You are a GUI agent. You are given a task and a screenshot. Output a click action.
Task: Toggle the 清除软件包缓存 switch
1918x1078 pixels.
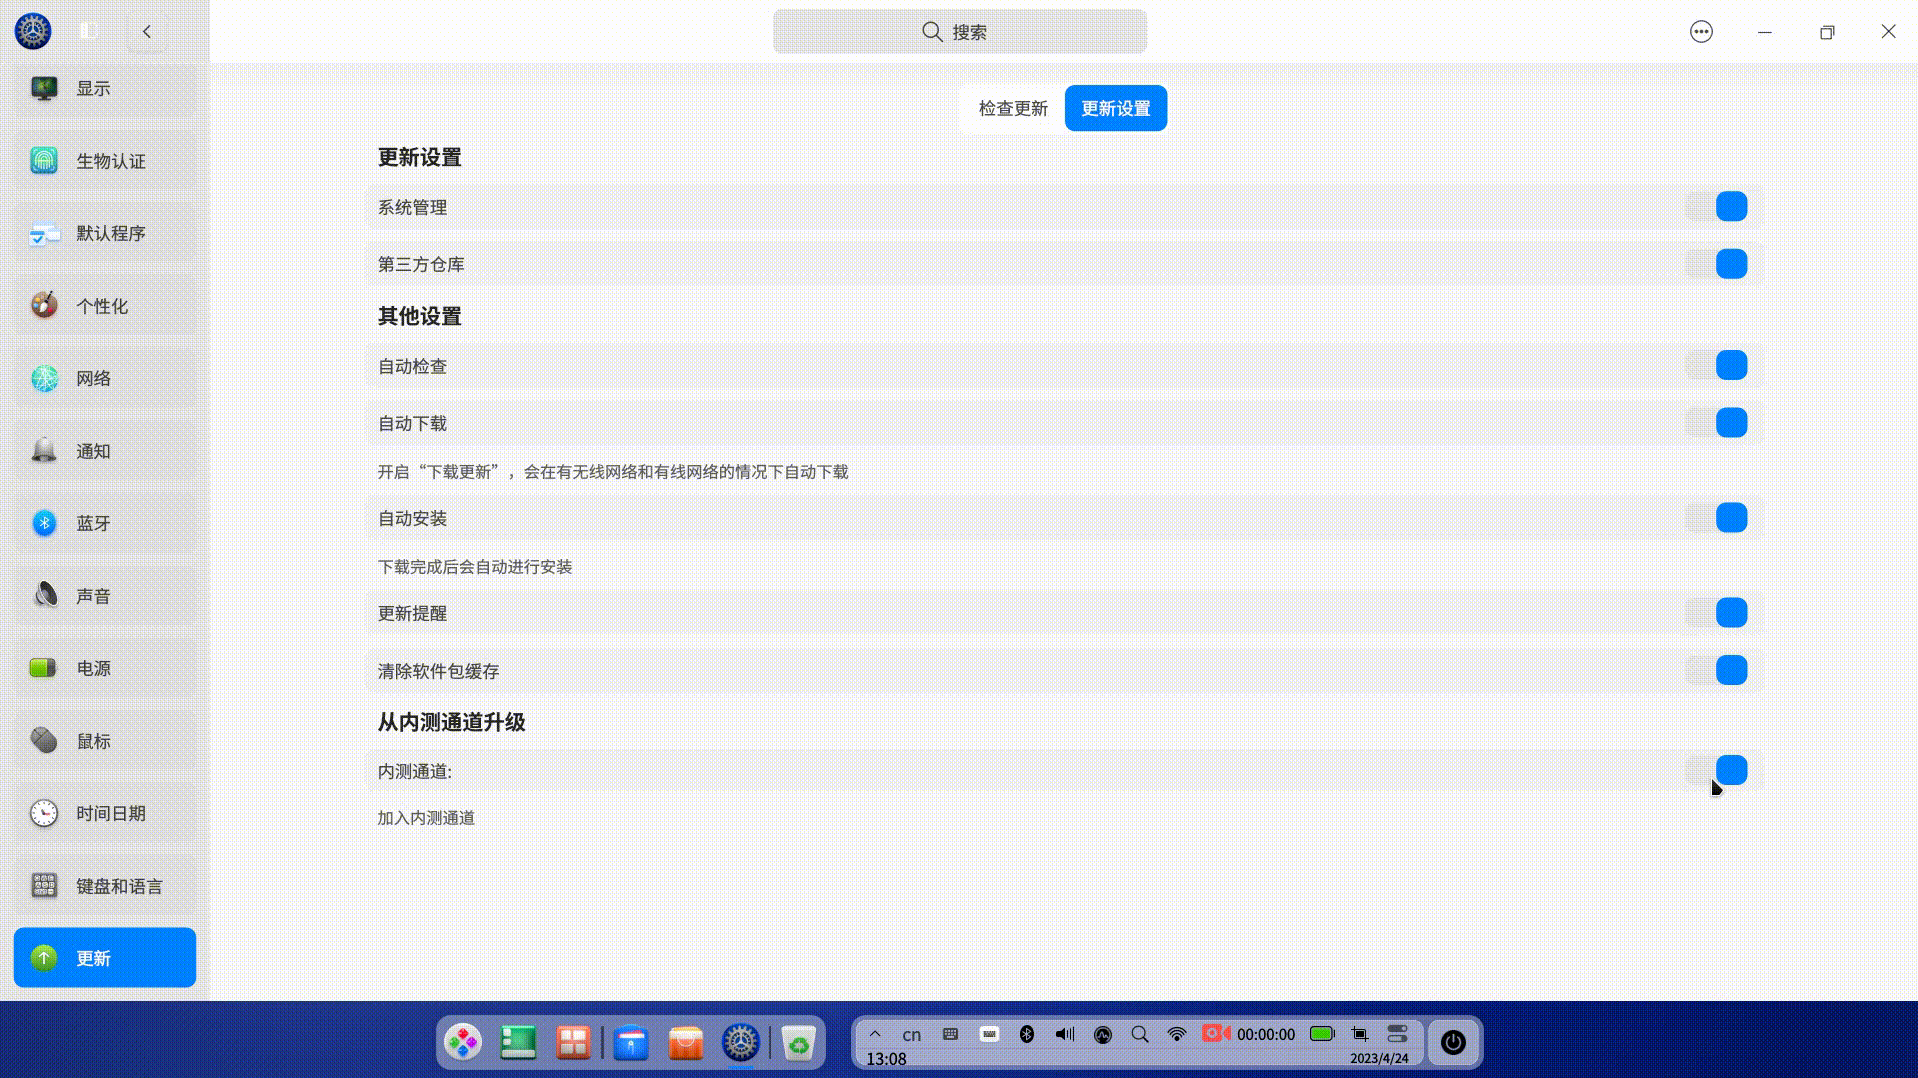(x=1717, y=670)
